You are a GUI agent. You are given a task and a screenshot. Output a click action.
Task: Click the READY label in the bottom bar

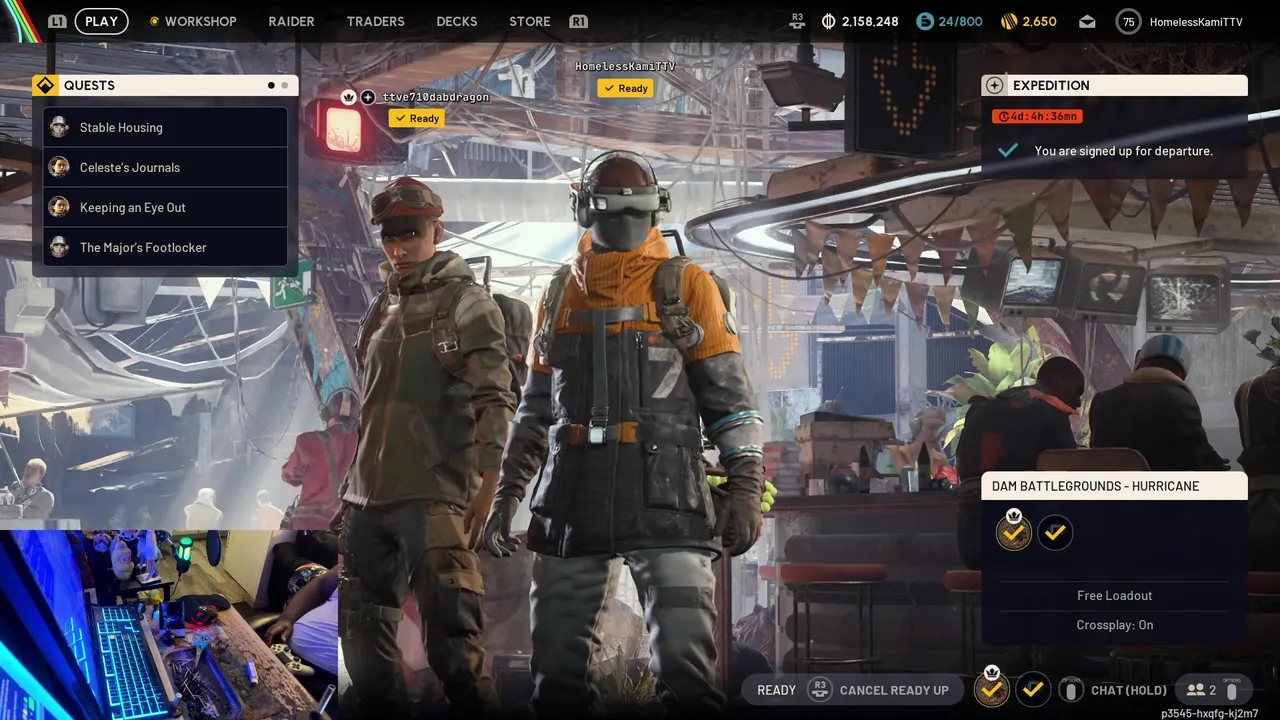(x=776, y=690)
